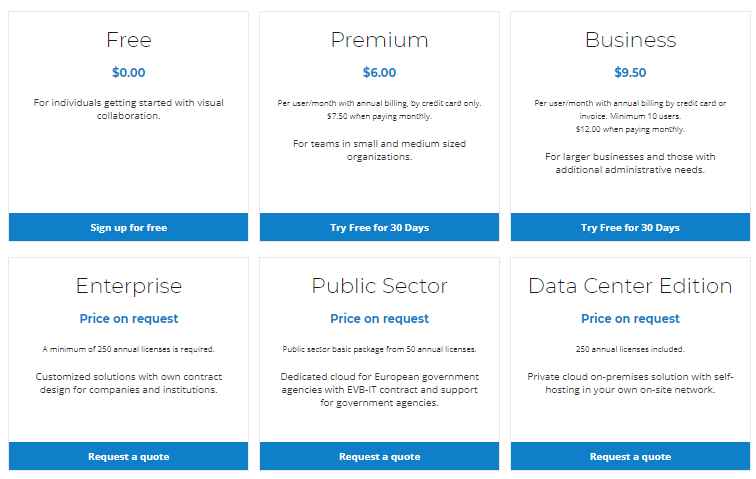Click Sign up for free button

128,227
